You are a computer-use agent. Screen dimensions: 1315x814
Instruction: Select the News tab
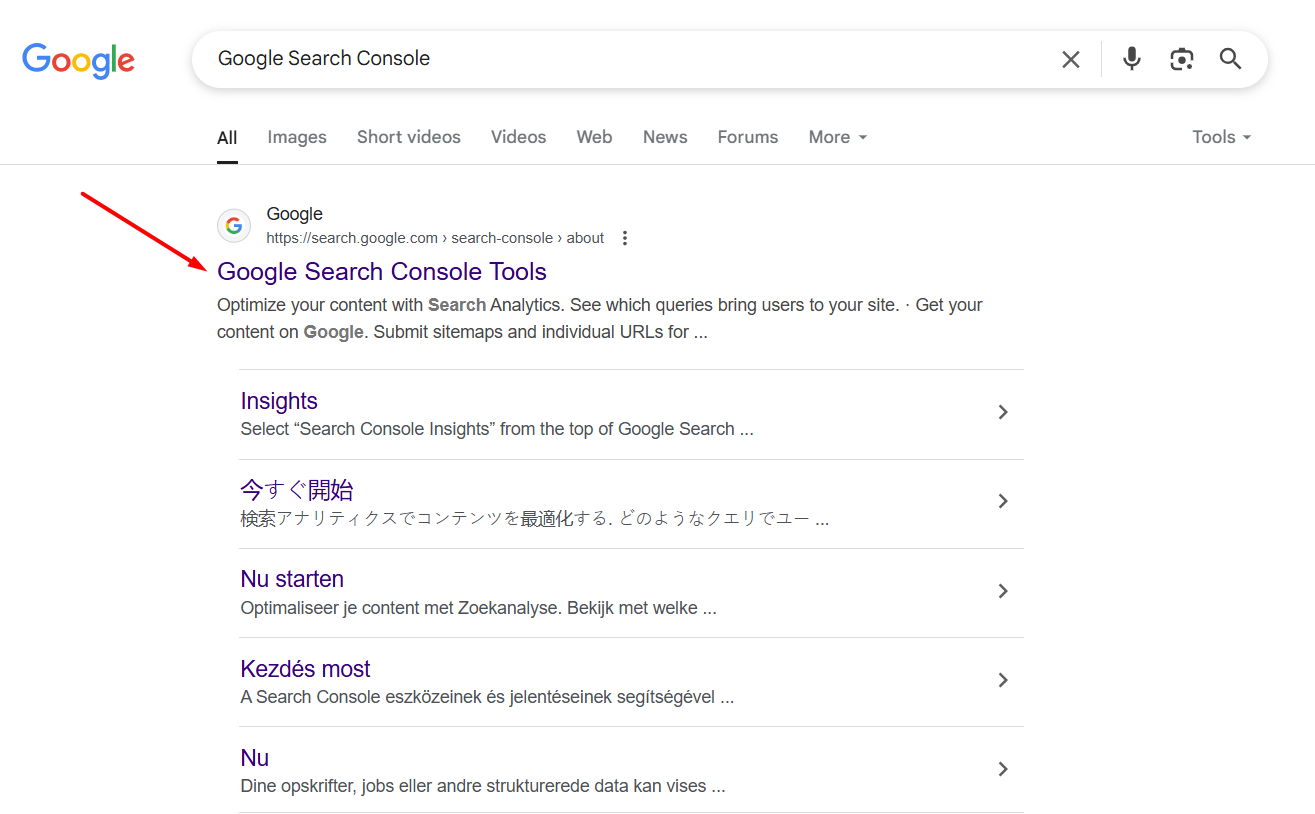(665, 137)
